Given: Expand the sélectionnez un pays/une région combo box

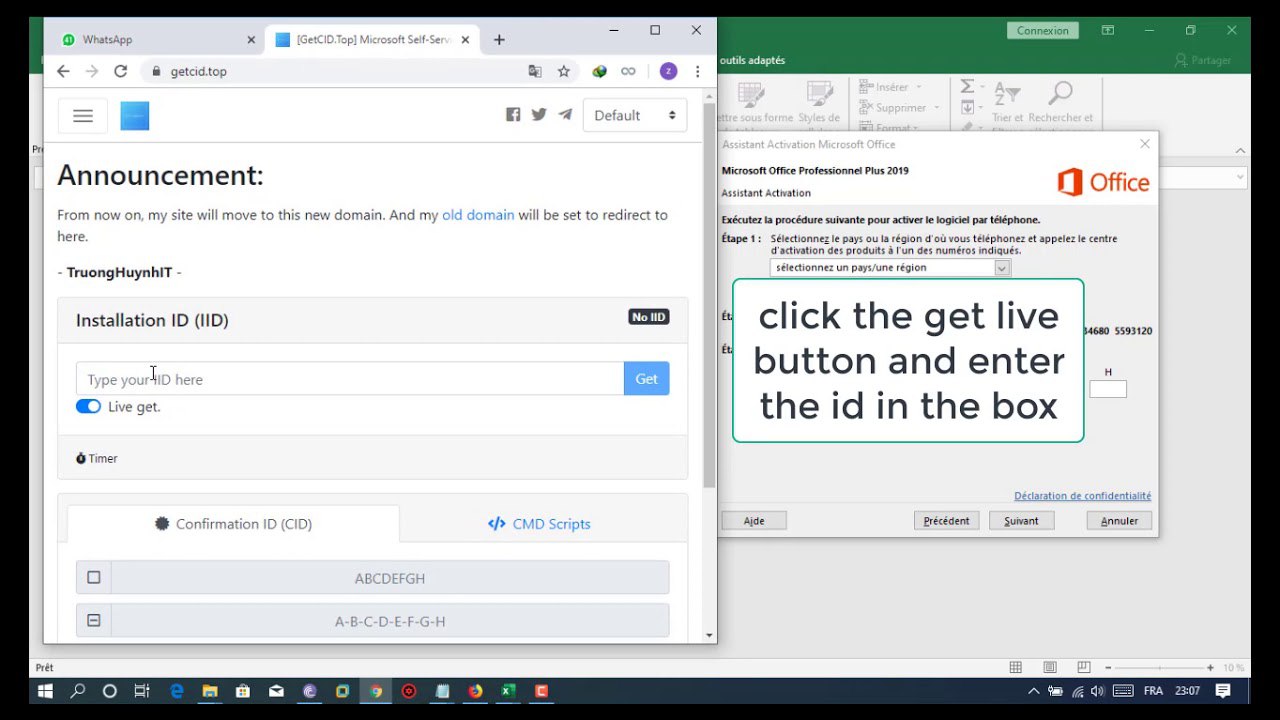Looking at the screenshot, I should pos(1002,268).
